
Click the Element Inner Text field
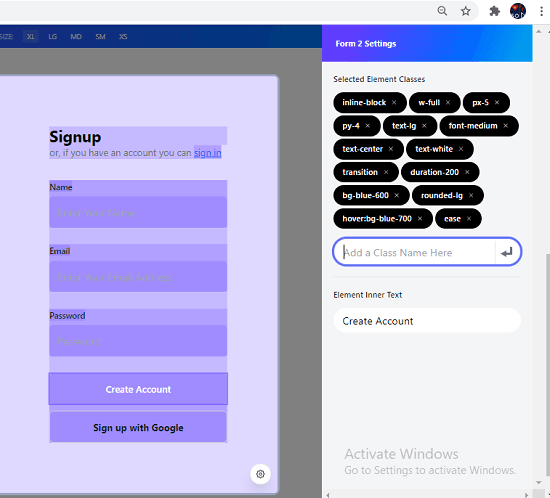[427, 321]
